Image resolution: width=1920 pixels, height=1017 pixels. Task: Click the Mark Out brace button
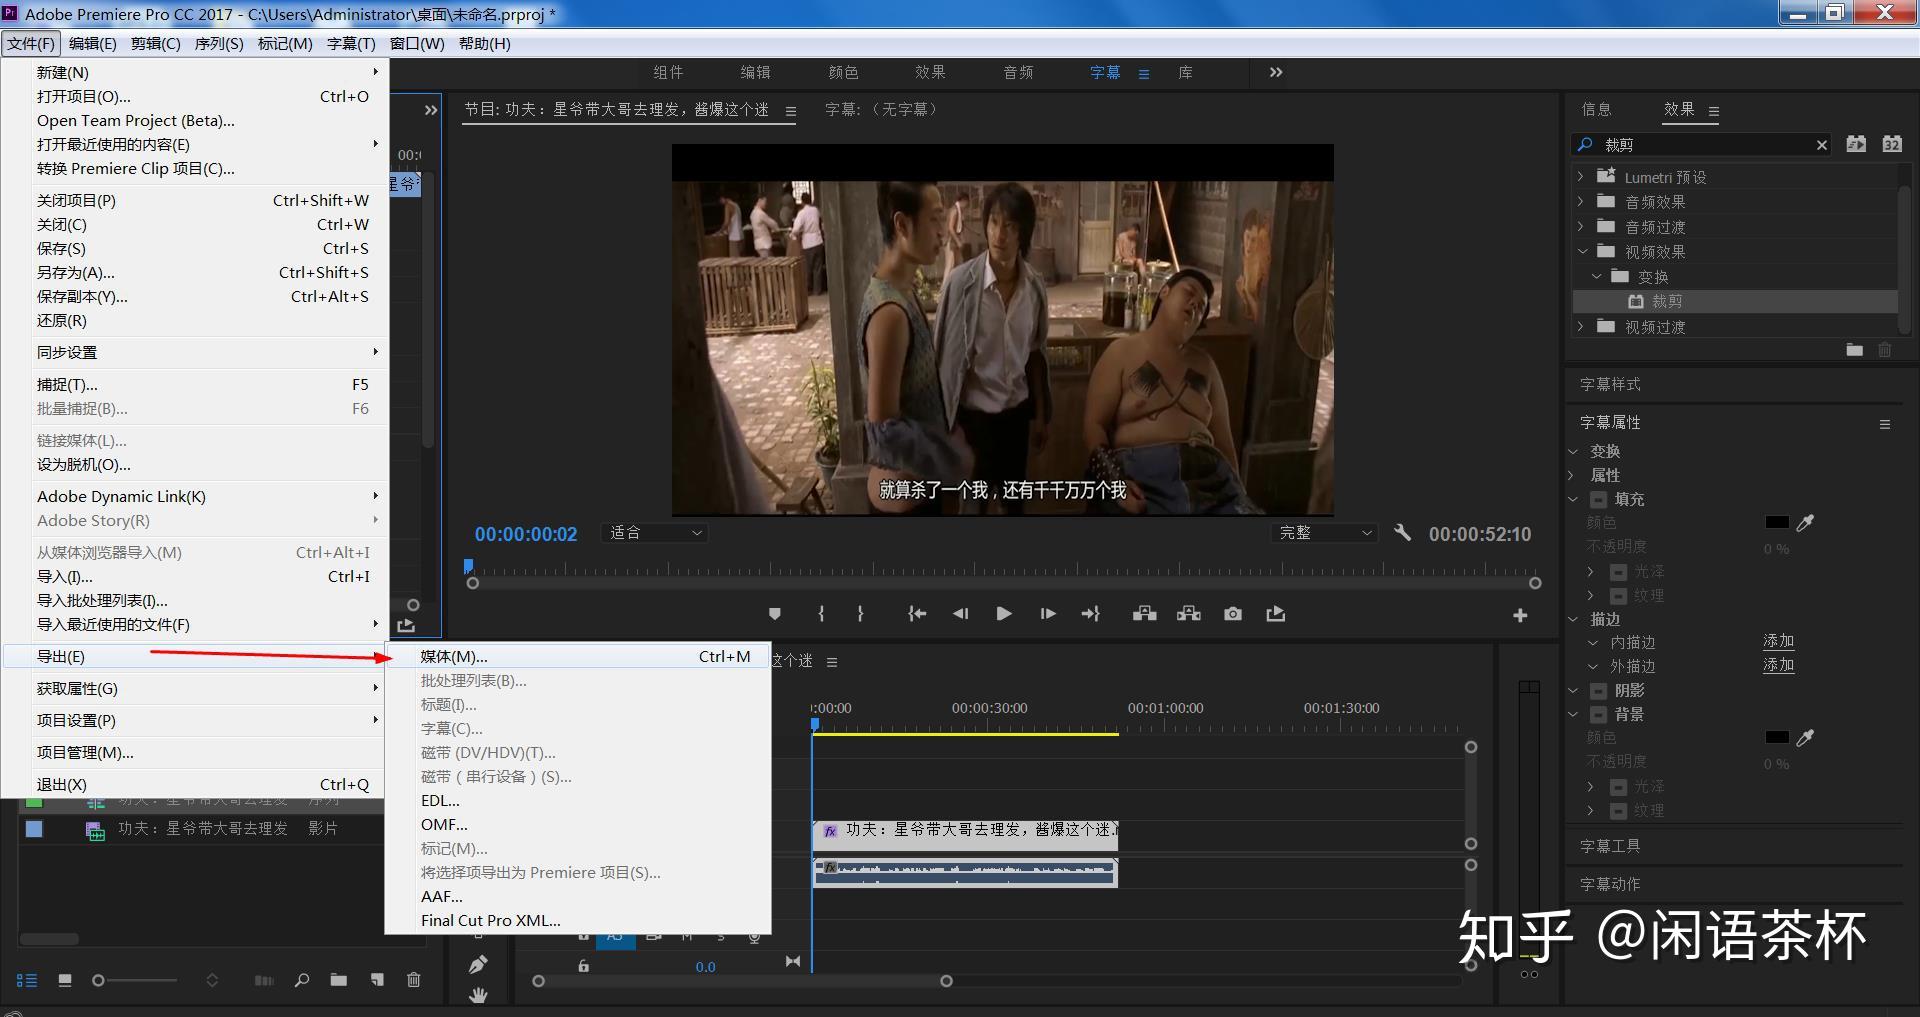point(860,614)
